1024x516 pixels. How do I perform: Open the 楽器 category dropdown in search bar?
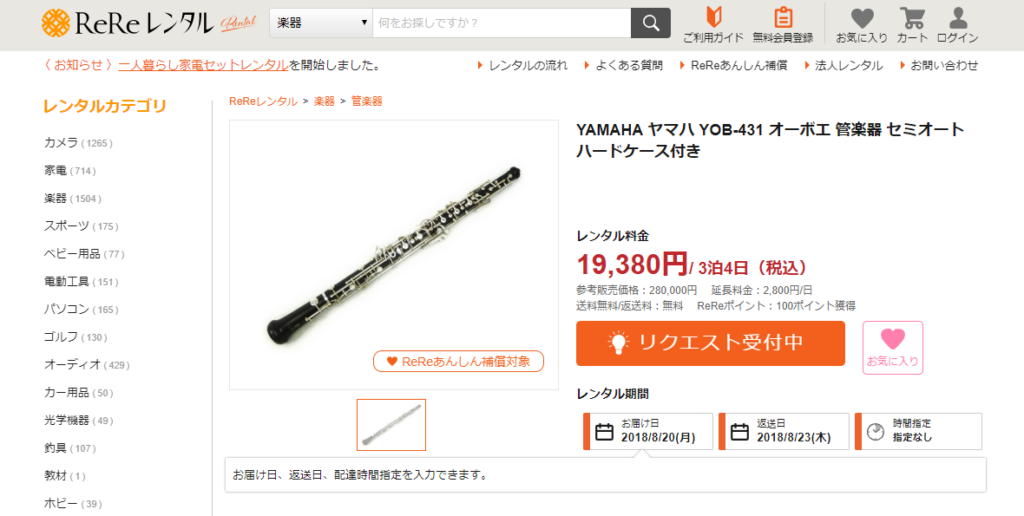pyautogui.click(x=321, y=23)
